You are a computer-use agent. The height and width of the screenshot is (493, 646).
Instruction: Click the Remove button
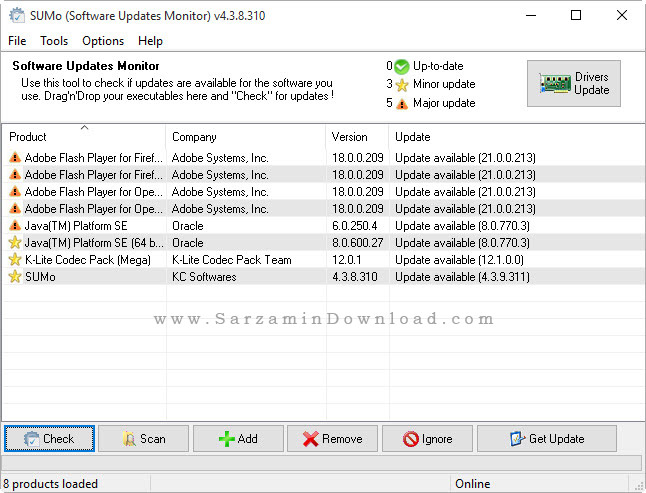click(x=332, y=439)
